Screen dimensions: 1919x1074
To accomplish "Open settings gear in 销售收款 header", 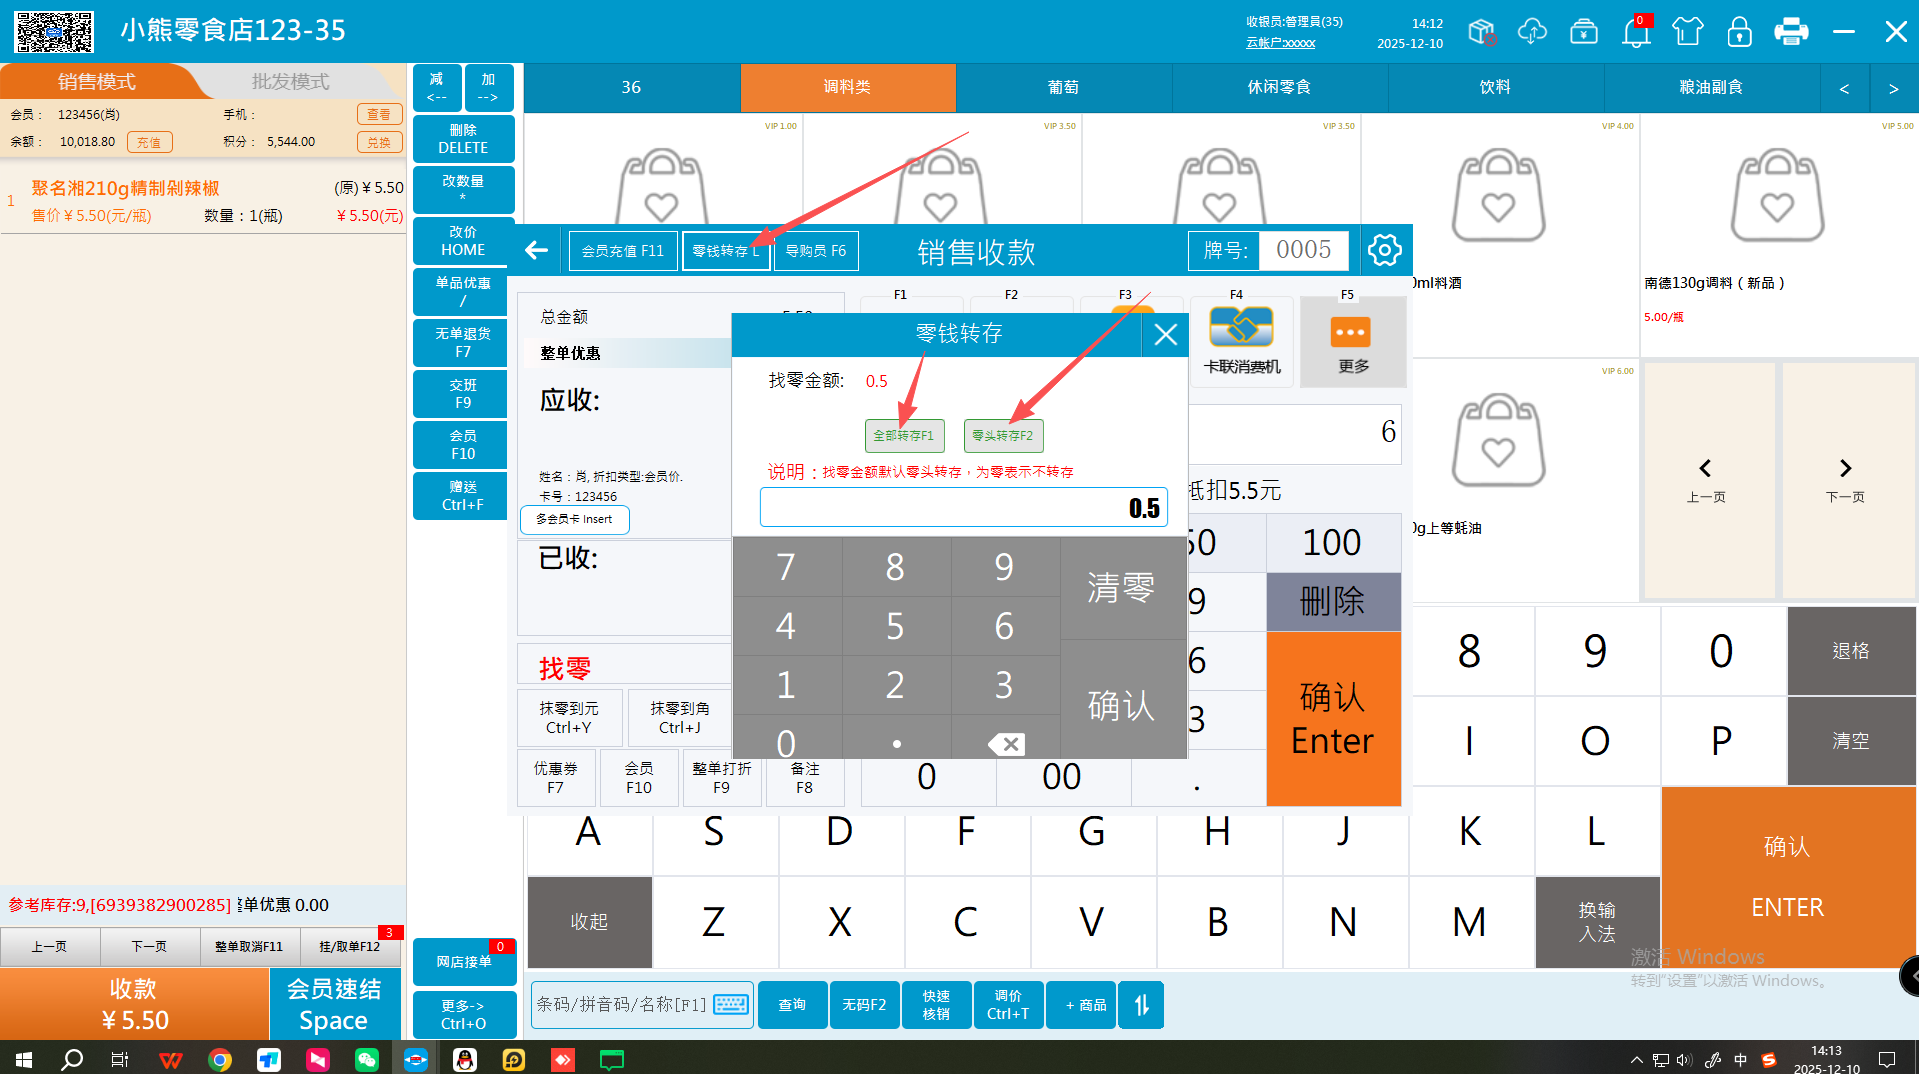I will [1384, 250].
